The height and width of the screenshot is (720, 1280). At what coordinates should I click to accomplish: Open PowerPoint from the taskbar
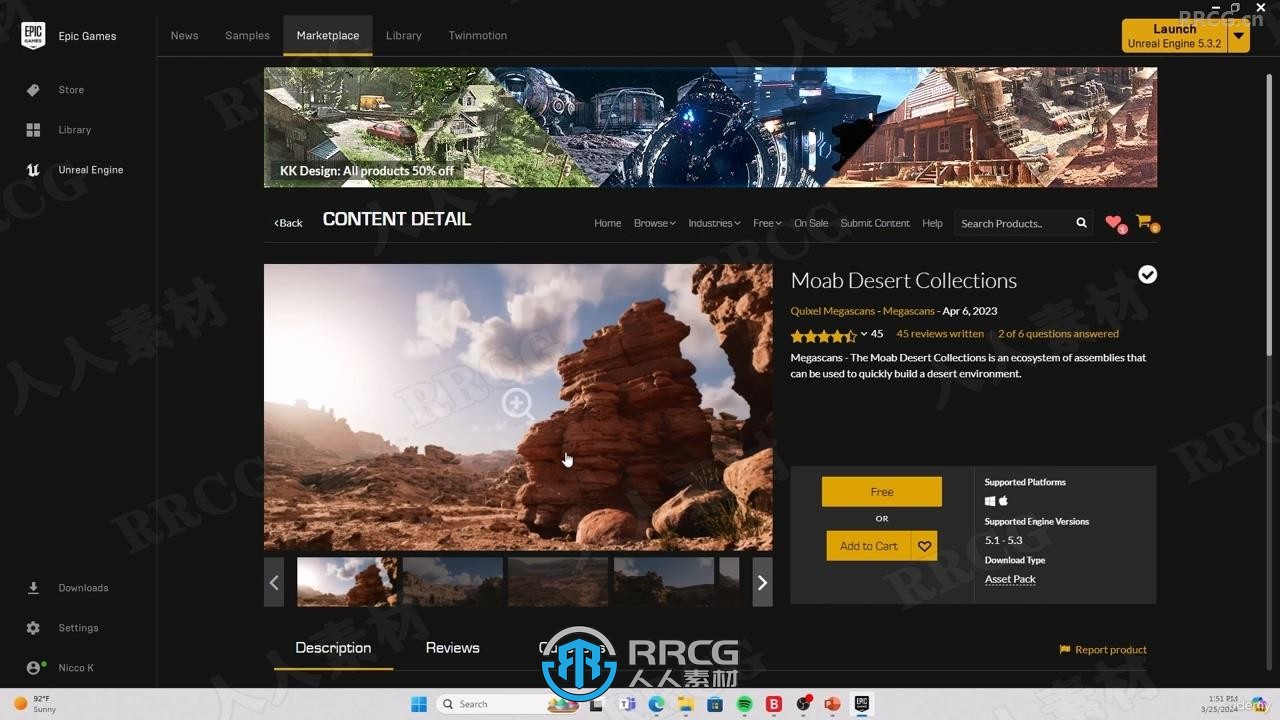coord(832,704)
